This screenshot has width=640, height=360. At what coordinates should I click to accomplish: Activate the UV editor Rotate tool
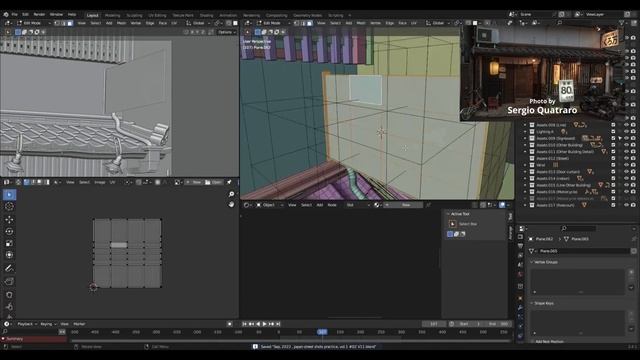[9, 231]
